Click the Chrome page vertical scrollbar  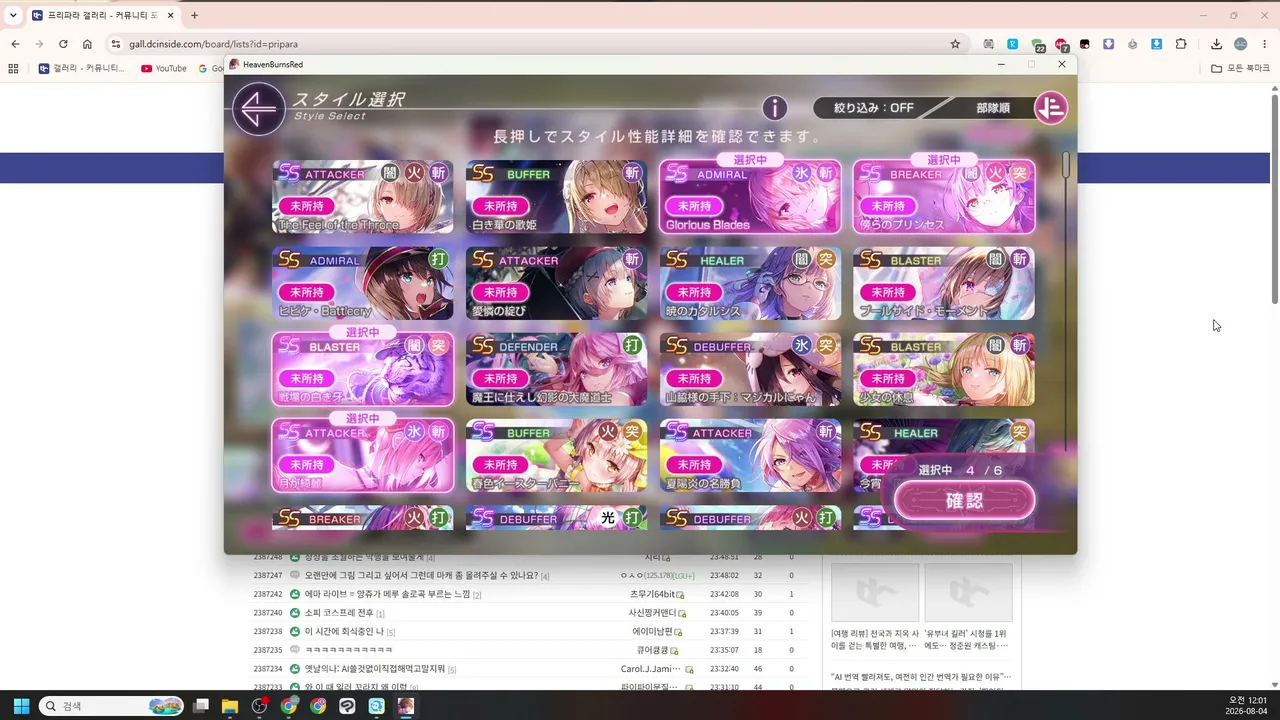pyautogui.click(x=1274, y=200)
